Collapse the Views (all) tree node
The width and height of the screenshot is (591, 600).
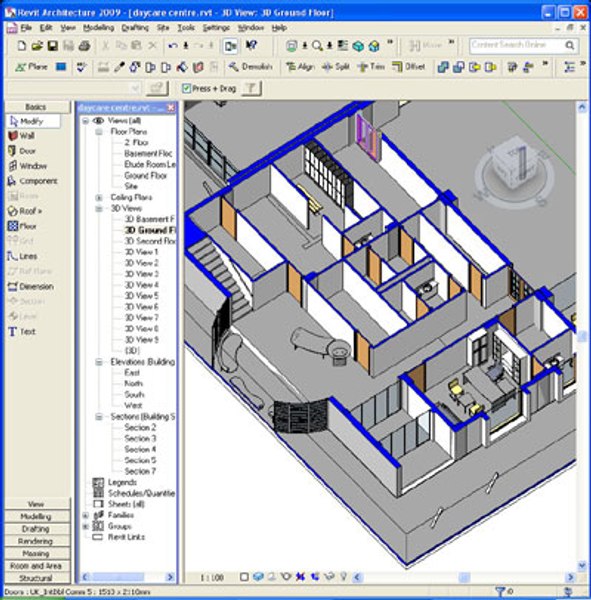(86, 121)
